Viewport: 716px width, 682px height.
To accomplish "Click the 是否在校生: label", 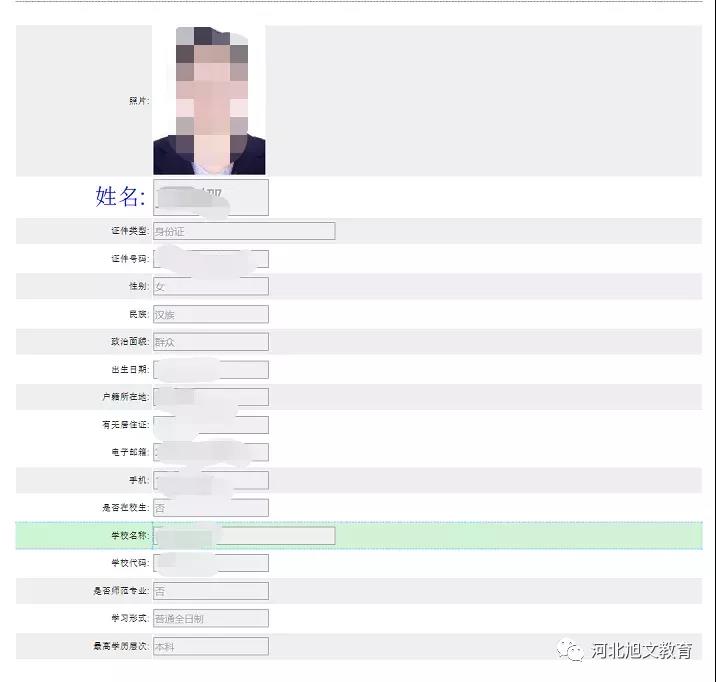I will pos(126,508).
